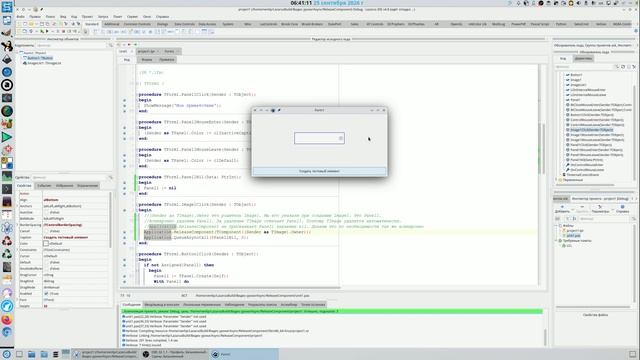Image resolution: width=640 pixels, height=360 pixels.
Task: Switch to Dialogs component palette tab
Action: pyautogui.click(x=162, y=24)
